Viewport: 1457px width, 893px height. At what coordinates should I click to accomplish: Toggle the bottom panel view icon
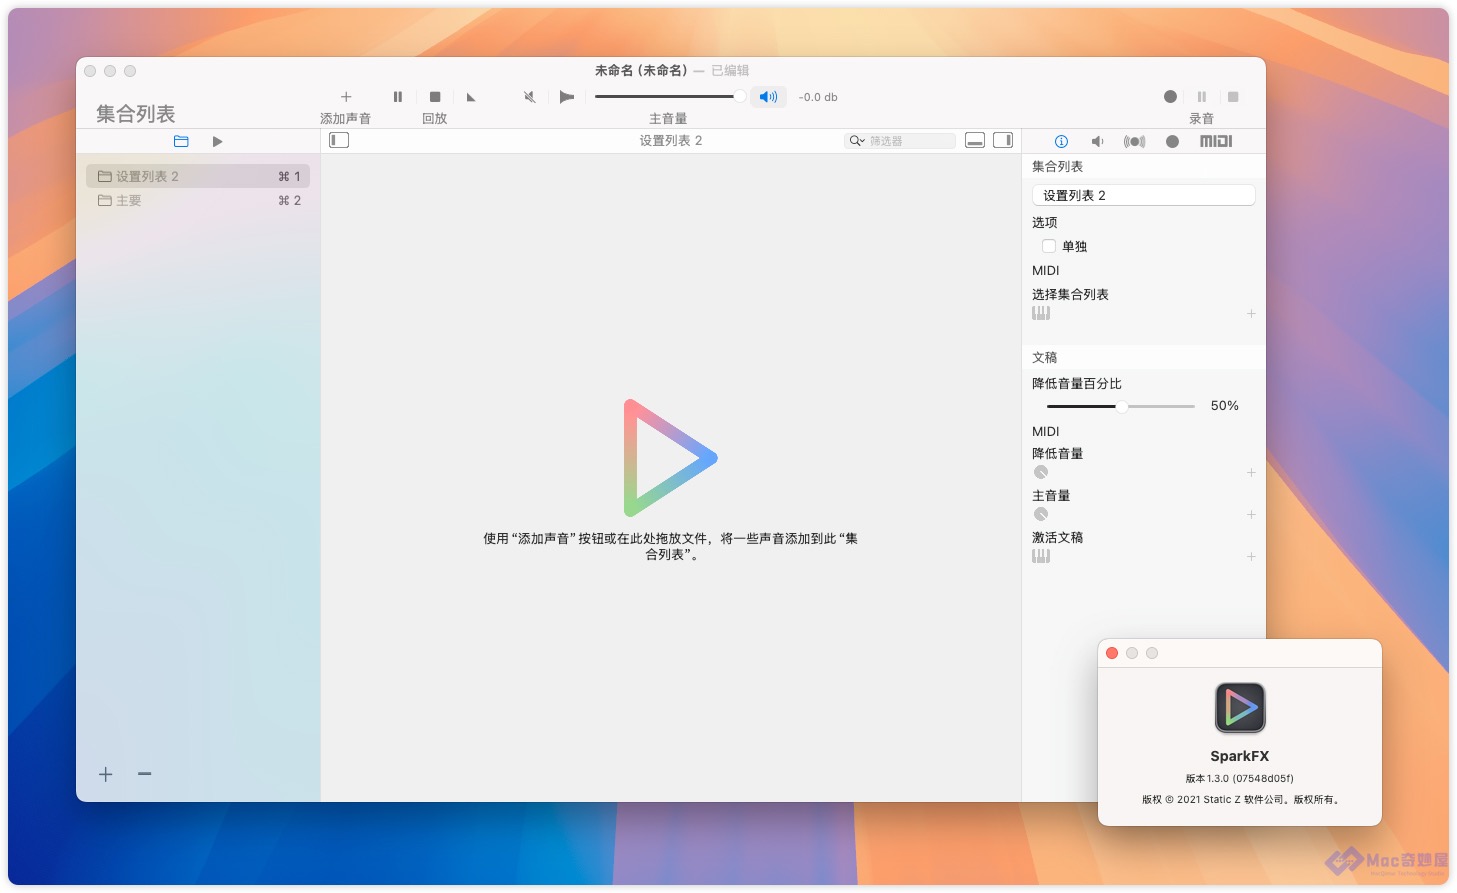point(975,140)
